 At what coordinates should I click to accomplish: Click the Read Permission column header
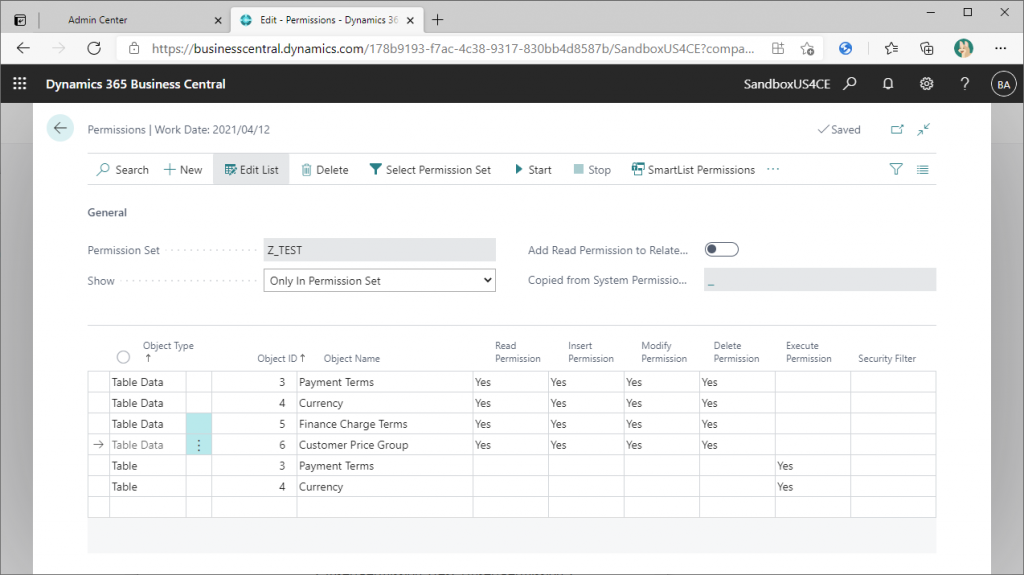[x=517, y=352]
